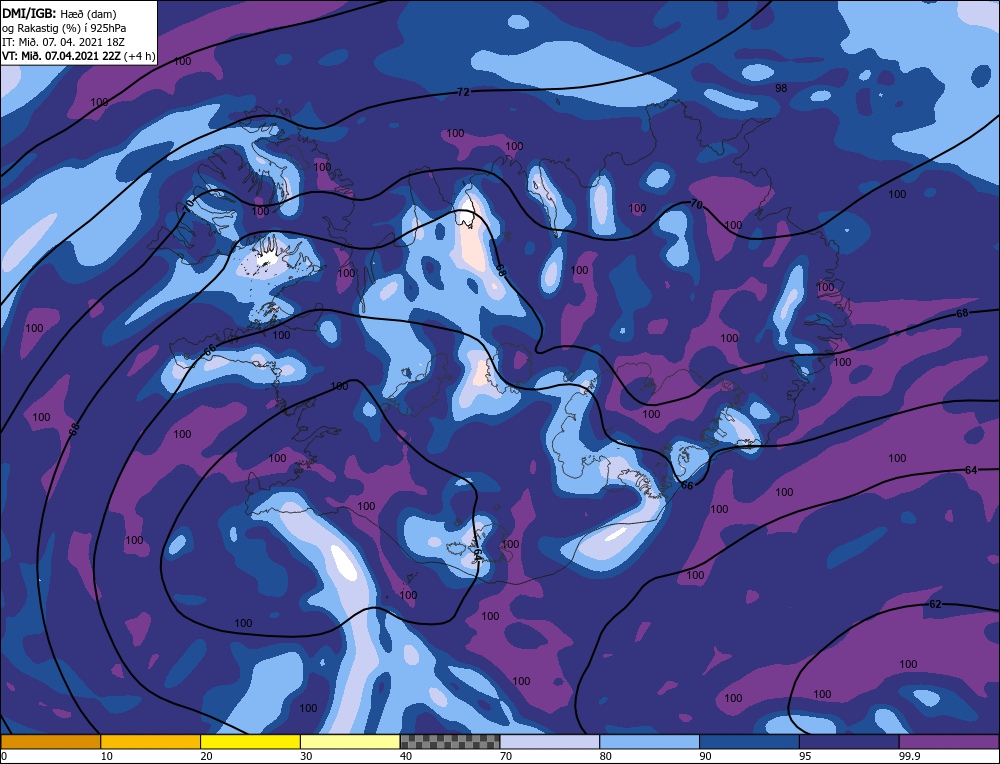The width and height of the screenshot is (1000, 764).
Task: Click the '99.9' legend scale value
Action: [909, 756]
